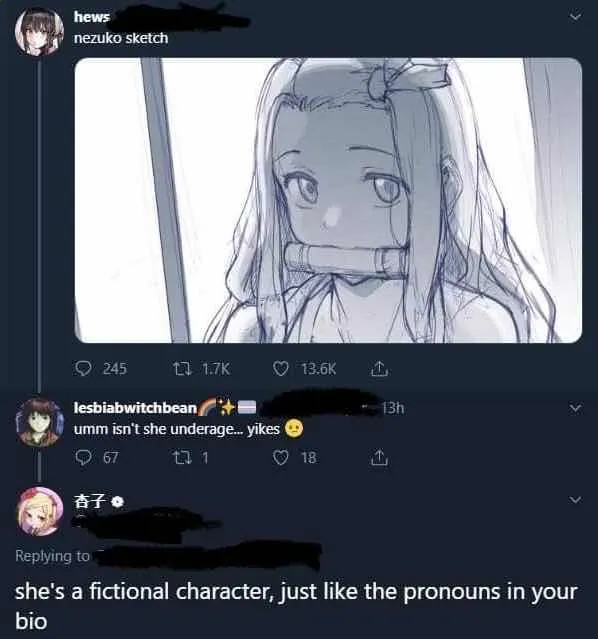Like lesbiabwitchbean's yikes comment
Viewport: 598px width, 639px height.
(280, 457)
